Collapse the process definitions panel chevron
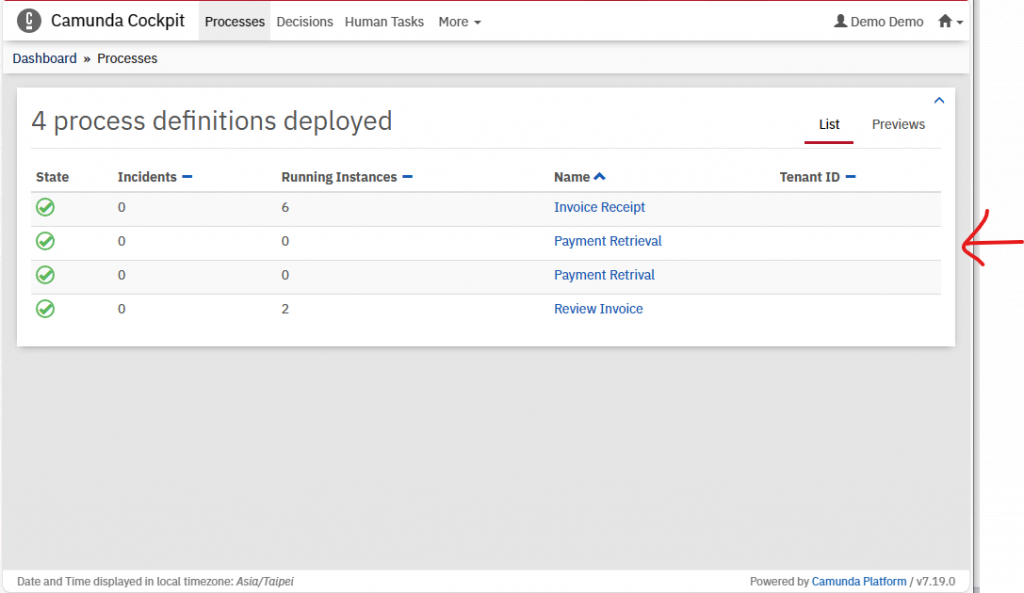The image size is (1024, 593). point(939,101)
